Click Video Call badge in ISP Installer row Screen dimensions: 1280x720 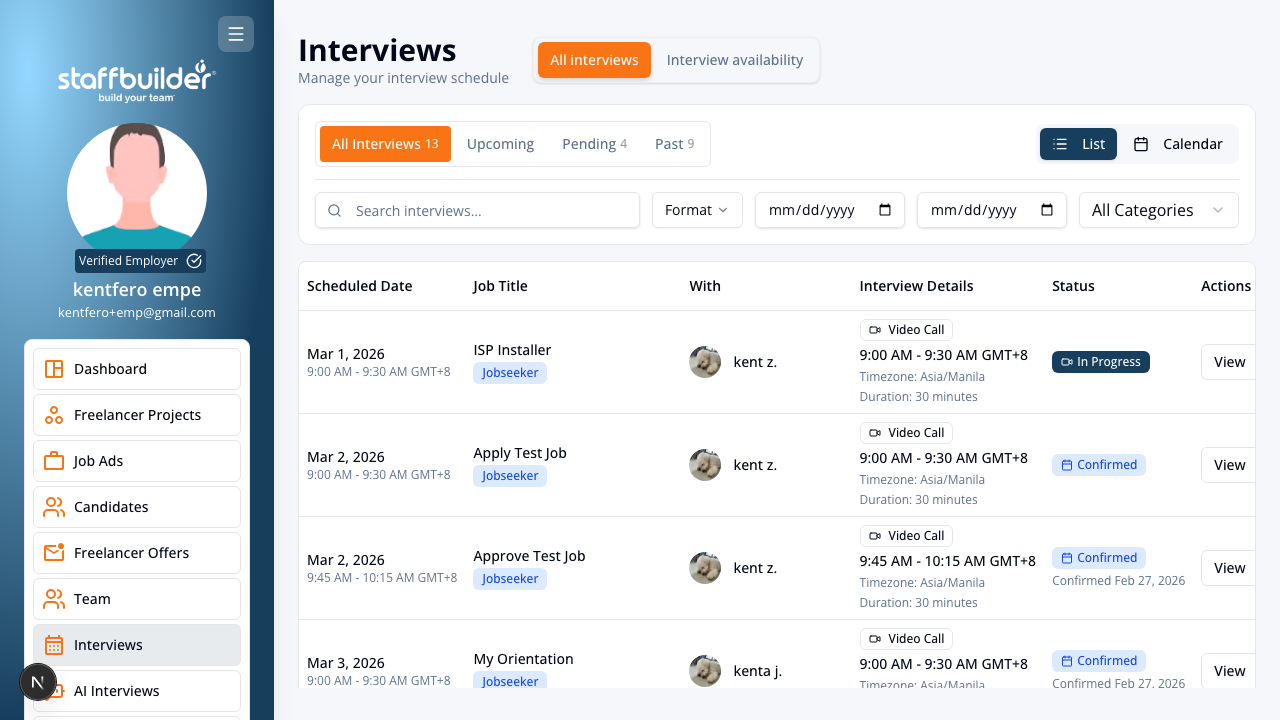(x=906, y=330)
